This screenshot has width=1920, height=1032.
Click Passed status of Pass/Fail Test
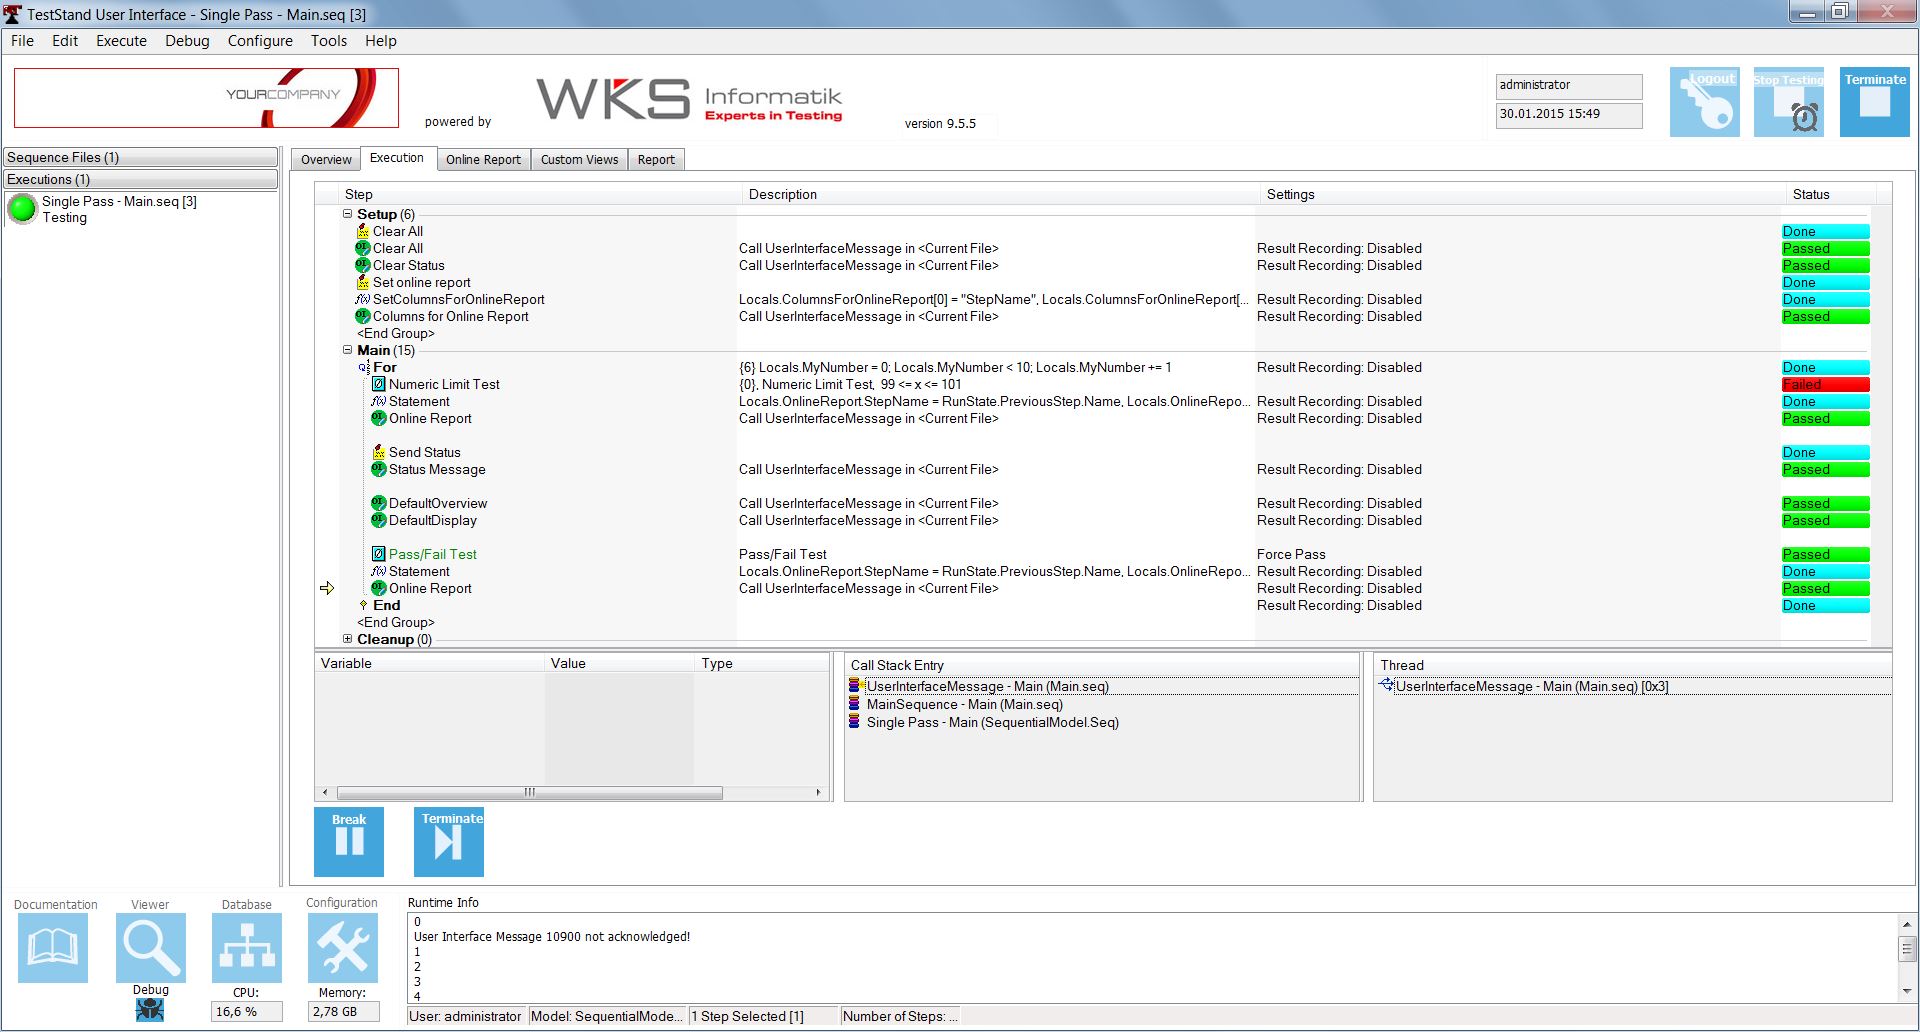click(x=1825, y=555)
